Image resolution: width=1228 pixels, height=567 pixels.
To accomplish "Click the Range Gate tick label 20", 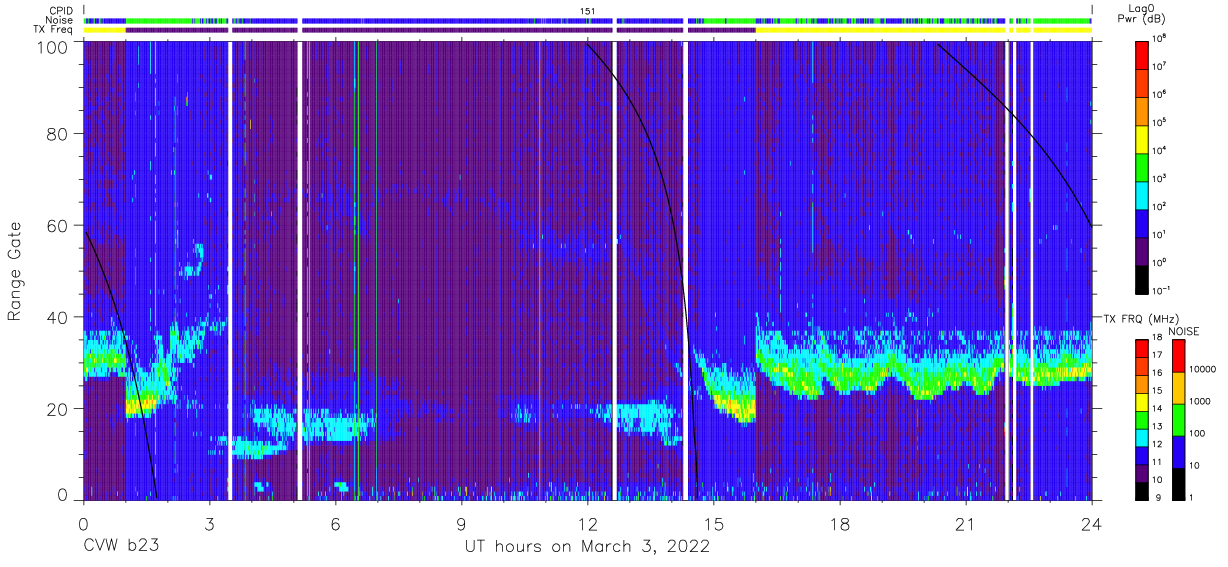I will click(58, 409).
